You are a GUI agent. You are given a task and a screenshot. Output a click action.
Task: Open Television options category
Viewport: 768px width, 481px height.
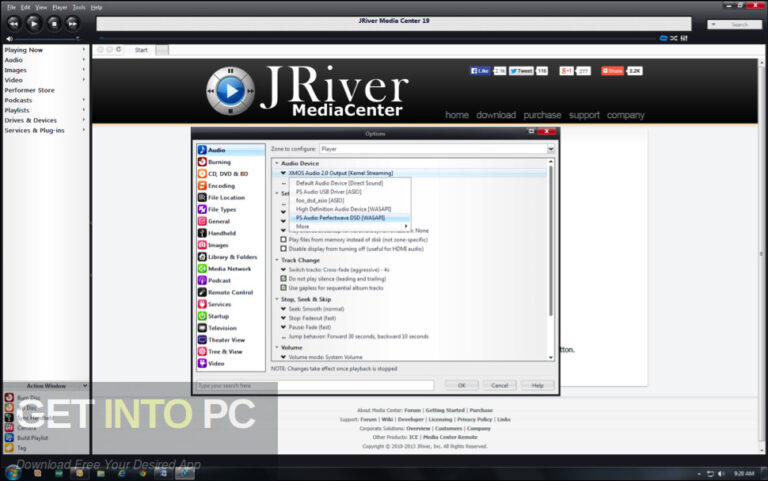point(222,328)
